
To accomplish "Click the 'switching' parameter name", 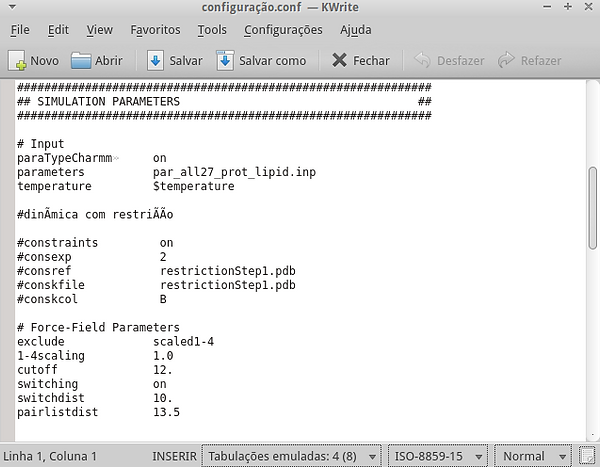I will [x=47, y=384].
